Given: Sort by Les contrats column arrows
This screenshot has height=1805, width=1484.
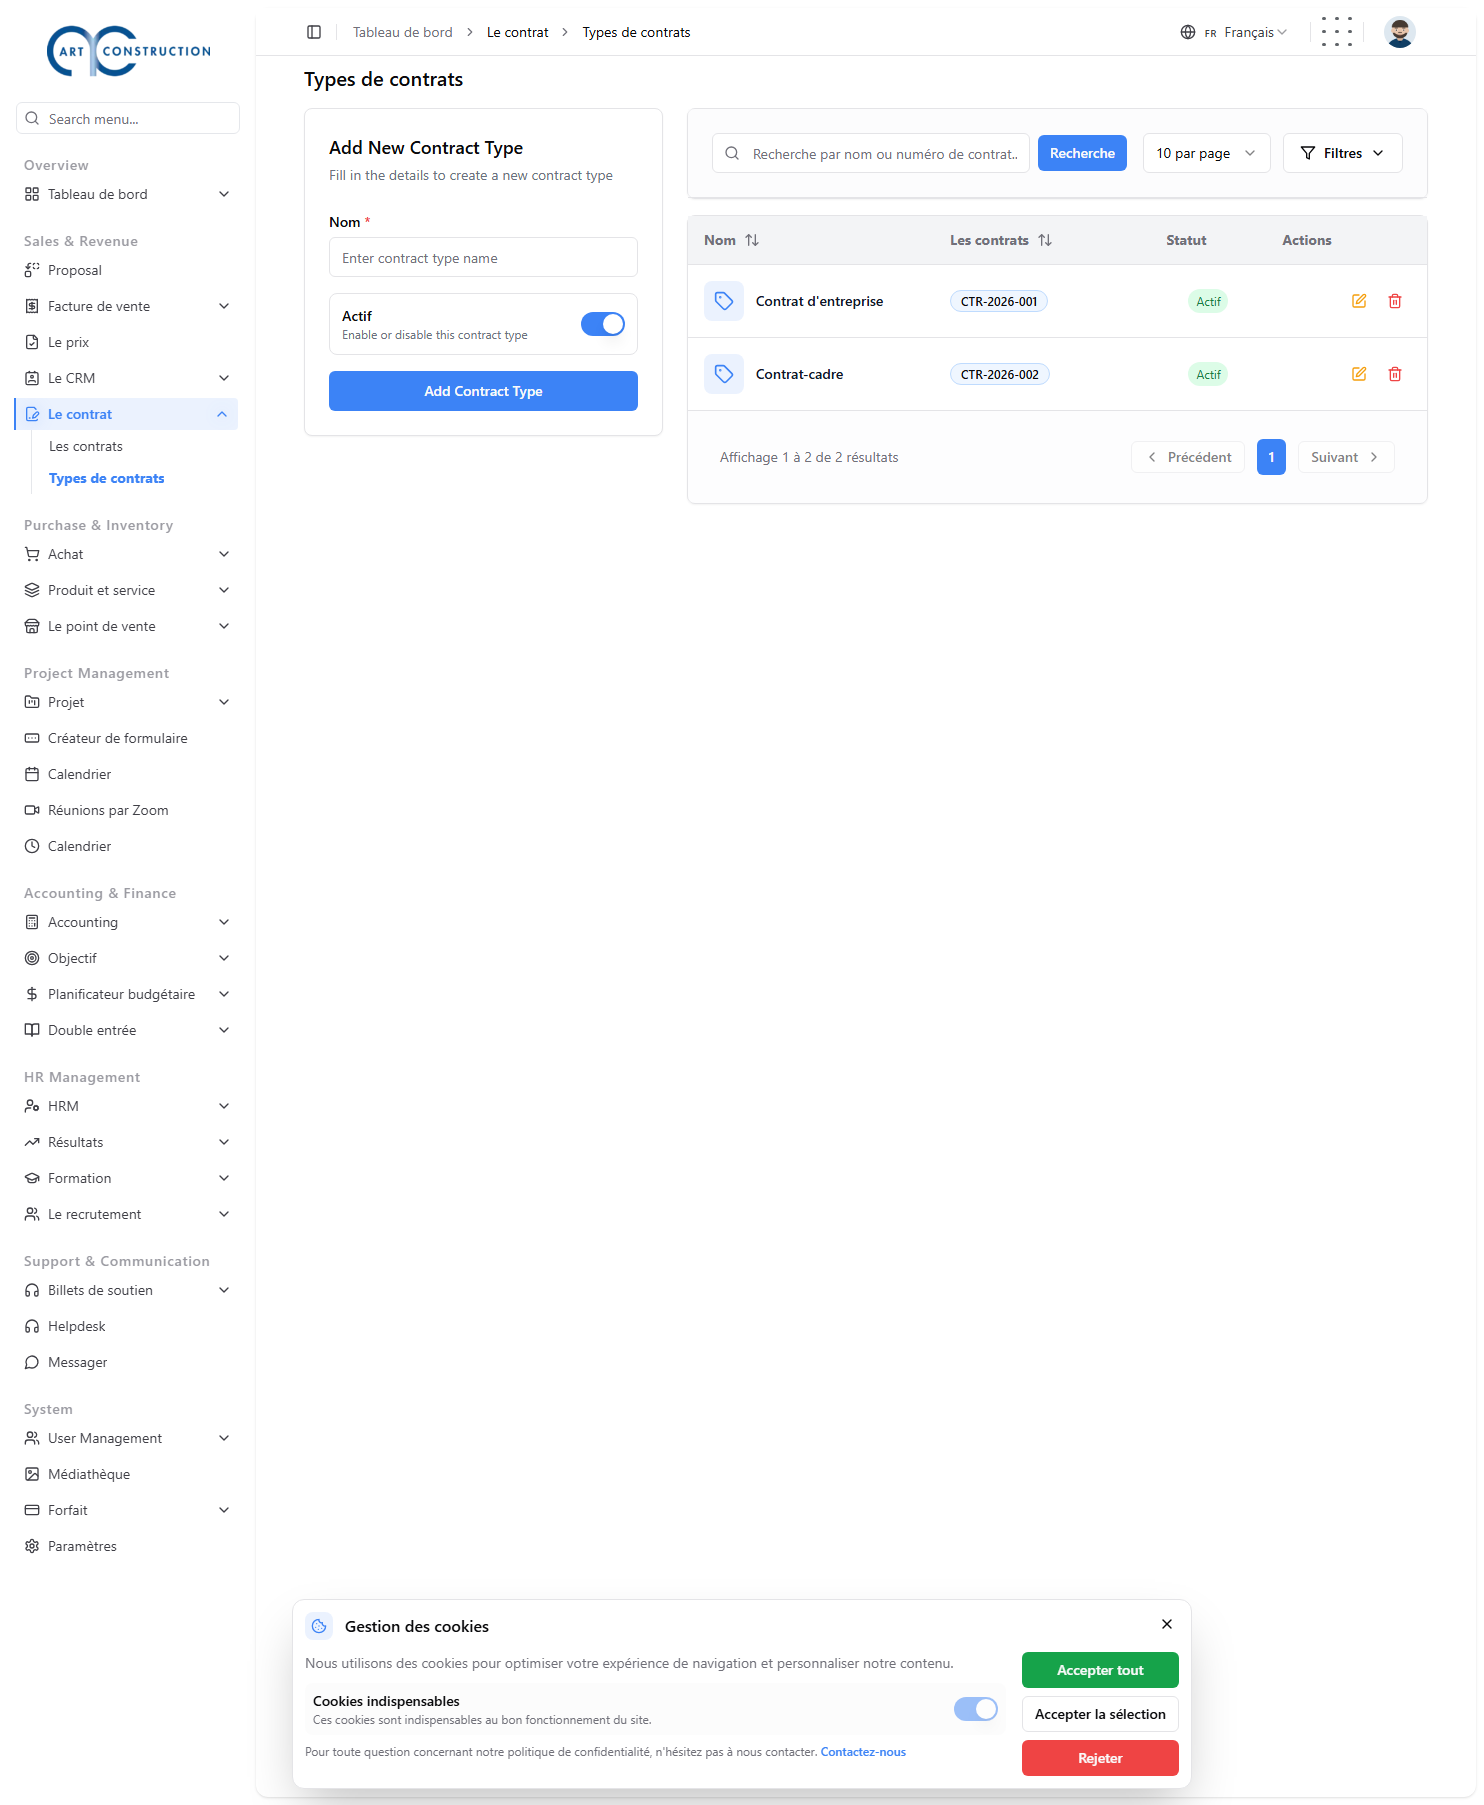Looking at the screenshot, I should pos(1045,240).
